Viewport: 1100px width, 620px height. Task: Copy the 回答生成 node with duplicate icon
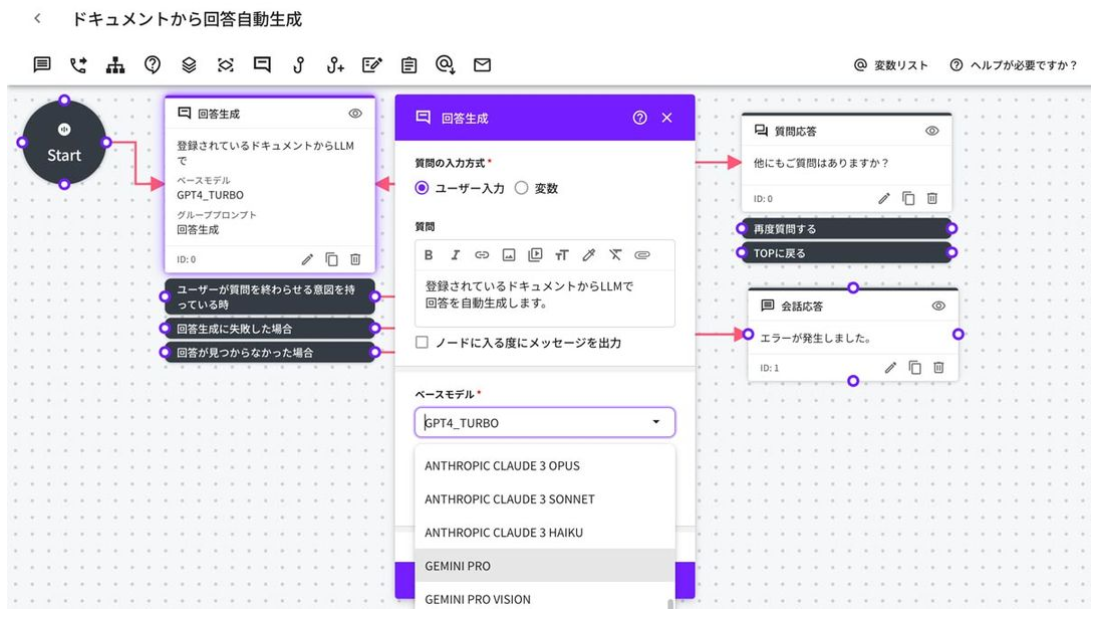pyautogui.click(x=332, y=259)
